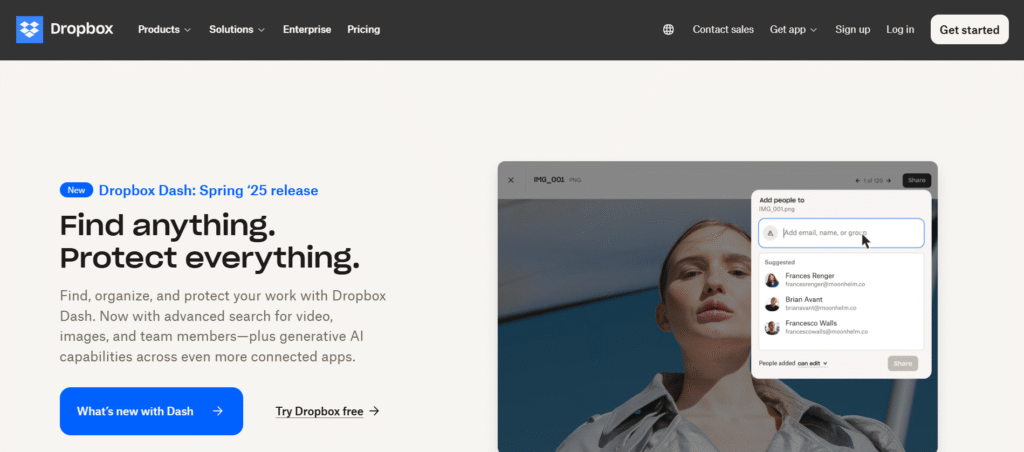Click the arrow in What's new with Dash button
Image resolution: width=1024 pixels, height=452 pixels.
coord(218,411)
